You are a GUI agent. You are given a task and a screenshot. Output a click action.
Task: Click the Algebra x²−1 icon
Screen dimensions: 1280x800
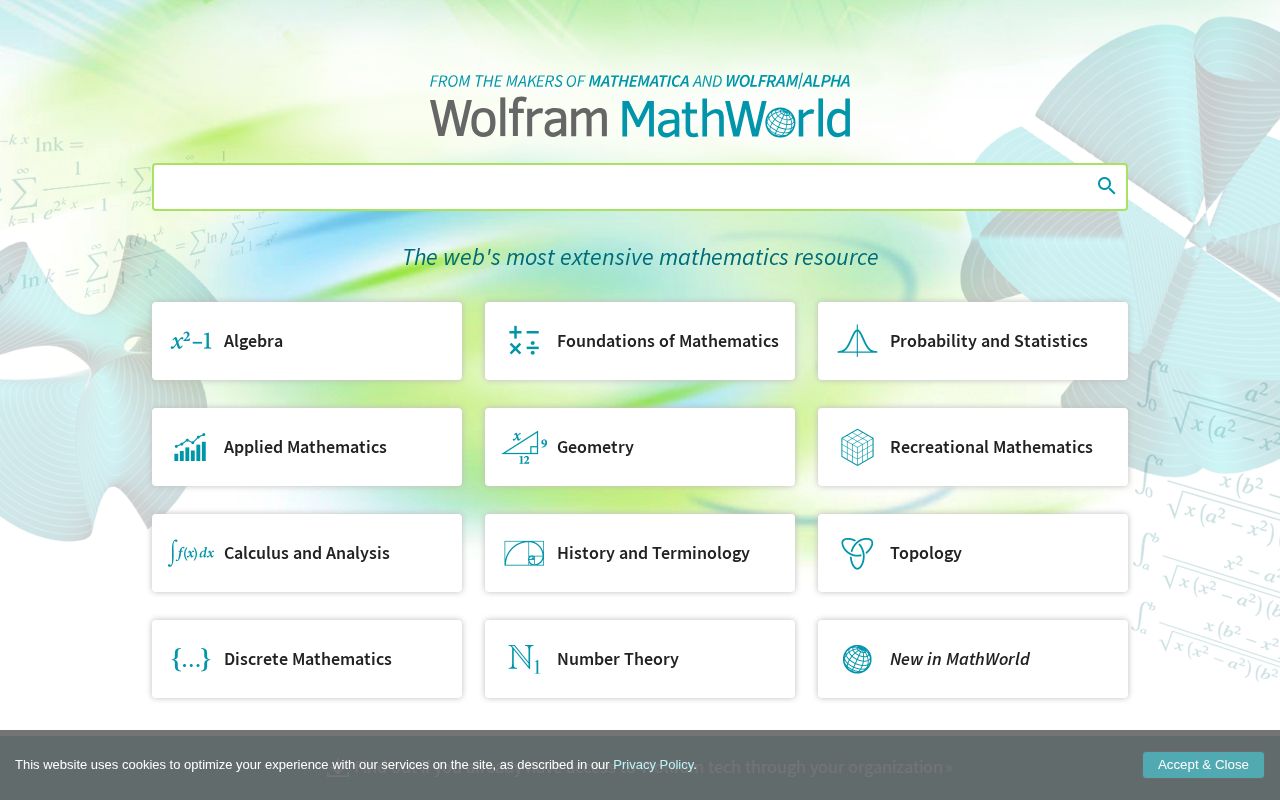click(190, 340)
